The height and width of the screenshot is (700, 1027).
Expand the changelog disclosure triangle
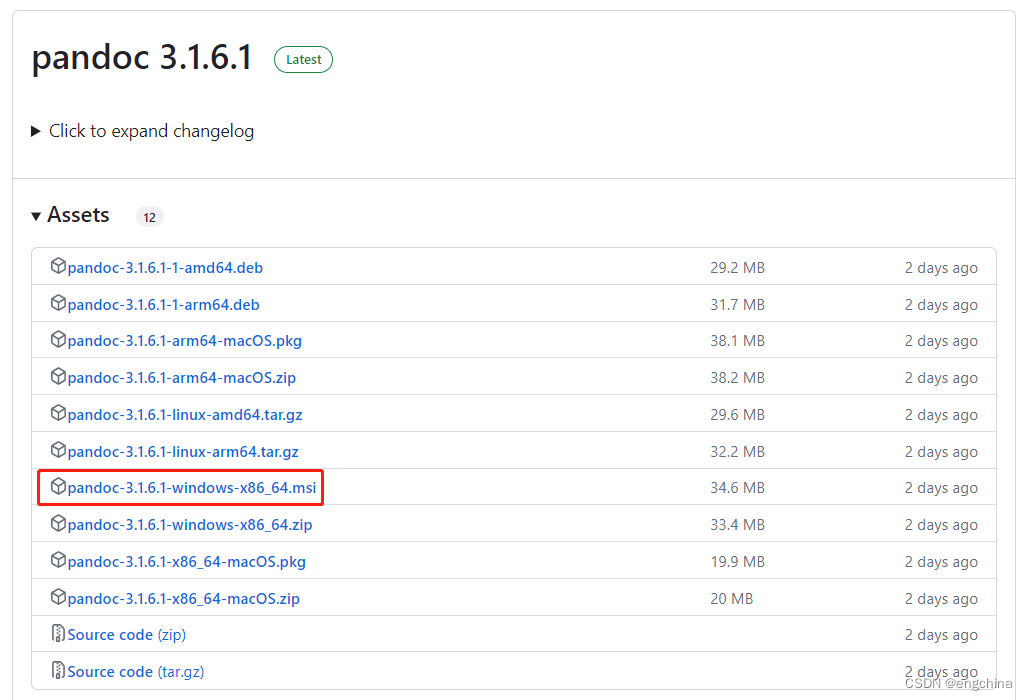36,131
